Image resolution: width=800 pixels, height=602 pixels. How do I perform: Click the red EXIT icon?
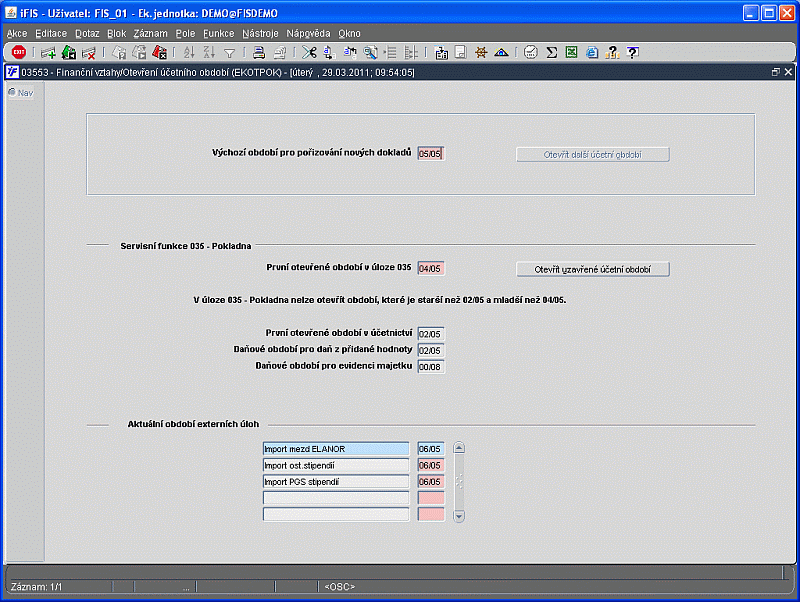pyautogui.click(x=19, y=52)
